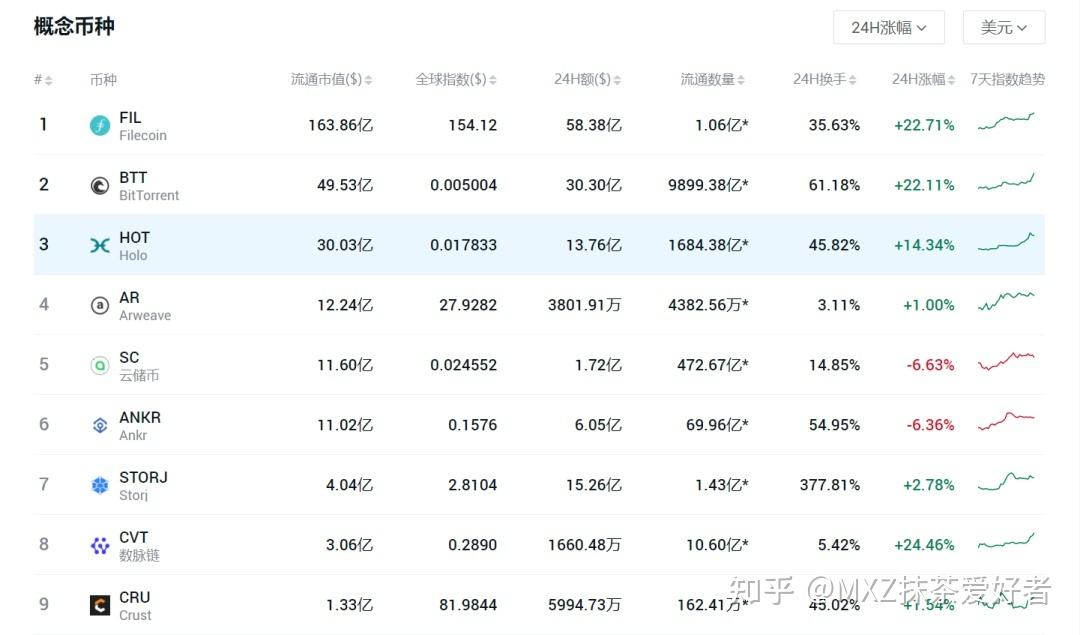Open ANKR 7-day trend chart

[x=1006, y=421]
